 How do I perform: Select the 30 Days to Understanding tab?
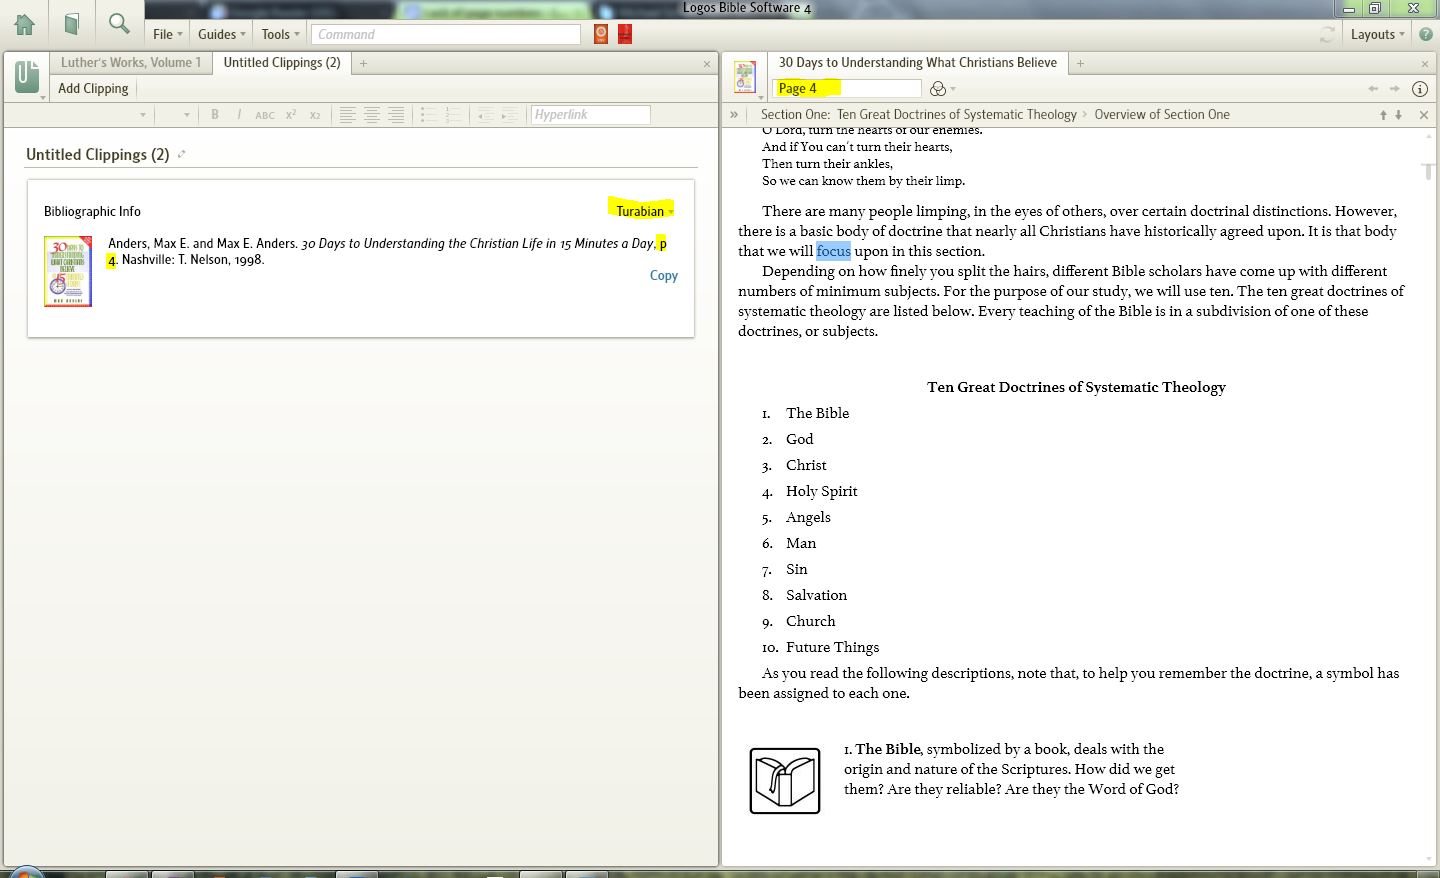[x=918, y=62]
